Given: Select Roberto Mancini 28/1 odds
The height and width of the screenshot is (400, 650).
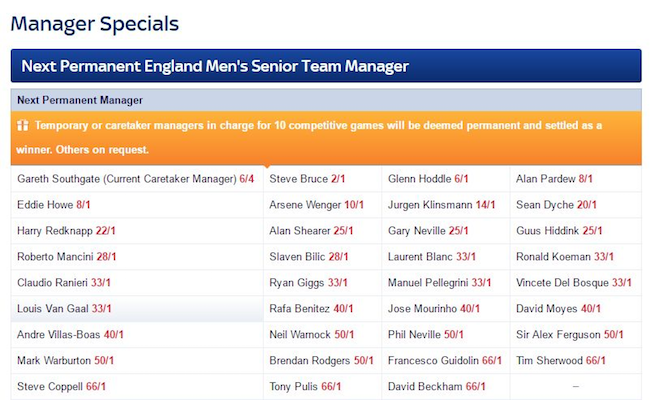Looking at the screenshot, I should (137, 257).
